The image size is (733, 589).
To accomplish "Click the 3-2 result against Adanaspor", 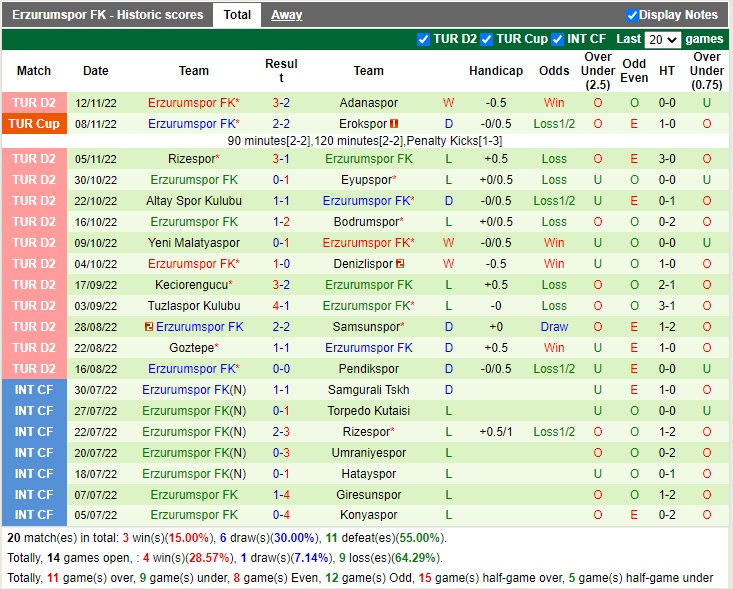I will click(281, 103).
